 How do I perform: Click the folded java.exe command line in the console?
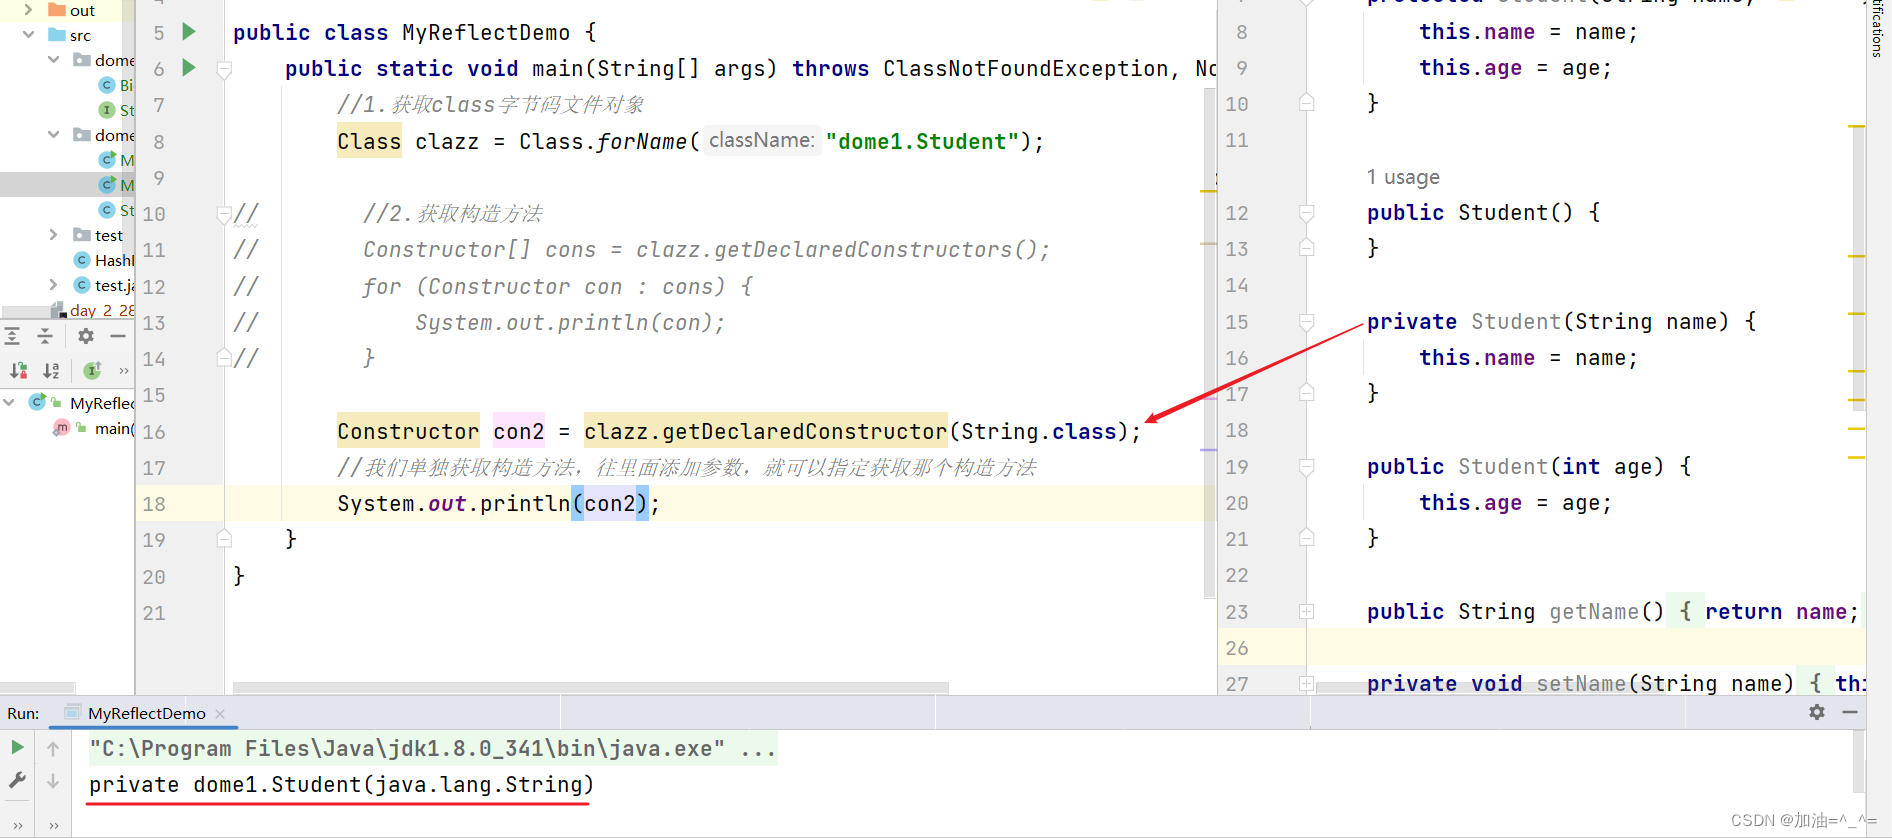click(x=431, y=748)
